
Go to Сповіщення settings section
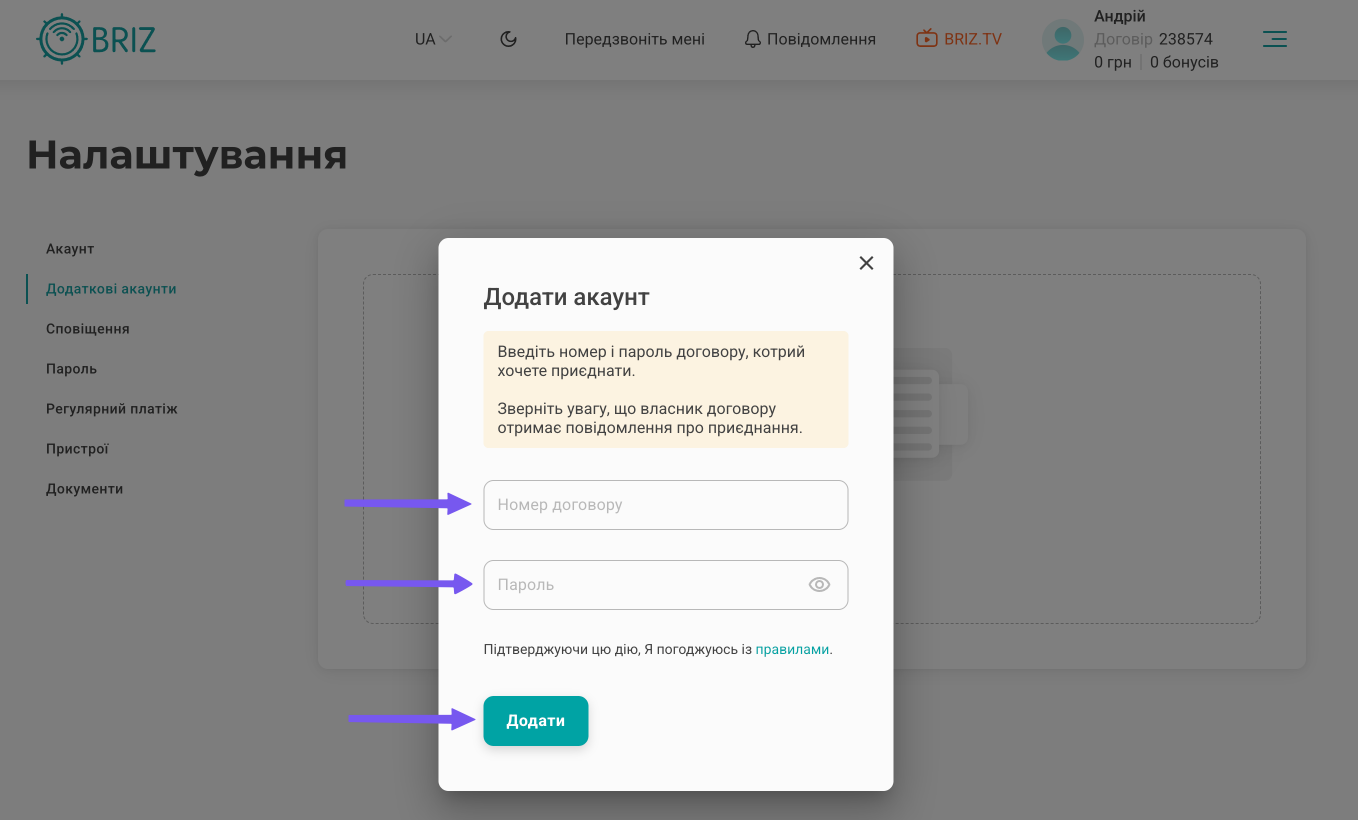(88, 329)
